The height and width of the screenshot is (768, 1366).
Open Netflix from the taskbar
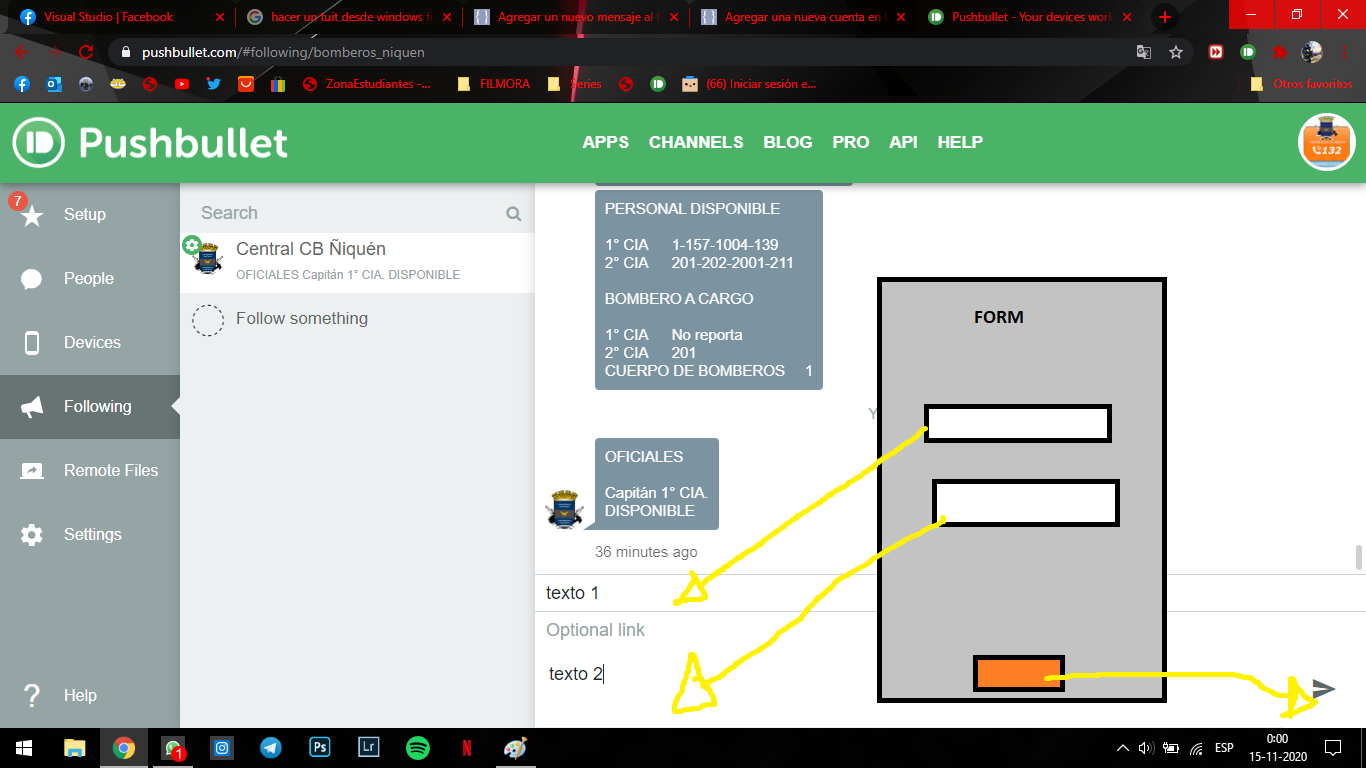point(467,747)
